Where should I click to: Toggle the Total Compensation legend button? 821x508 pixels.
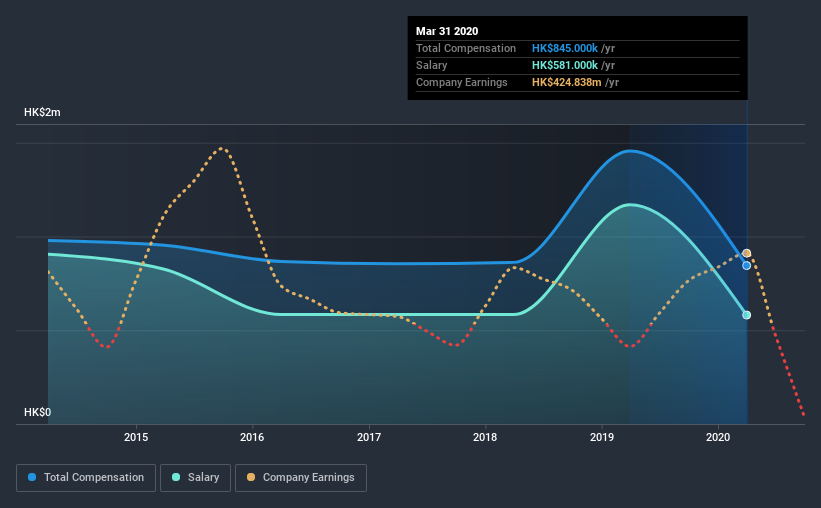[86, 478]
